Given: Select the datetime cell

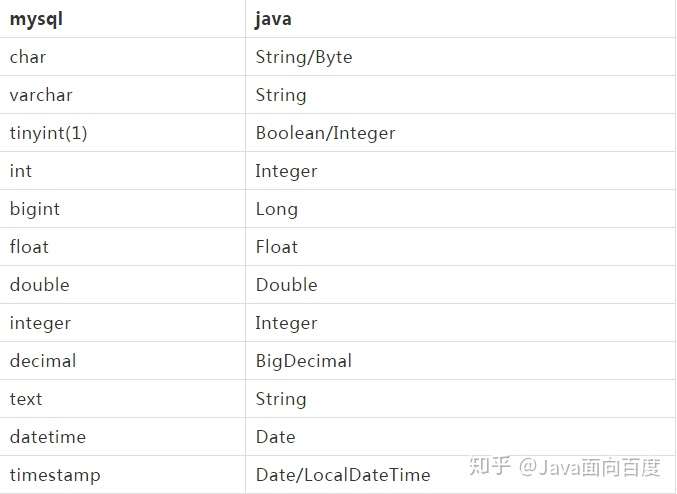Looking at the screenshot, I should coord(48,437).
